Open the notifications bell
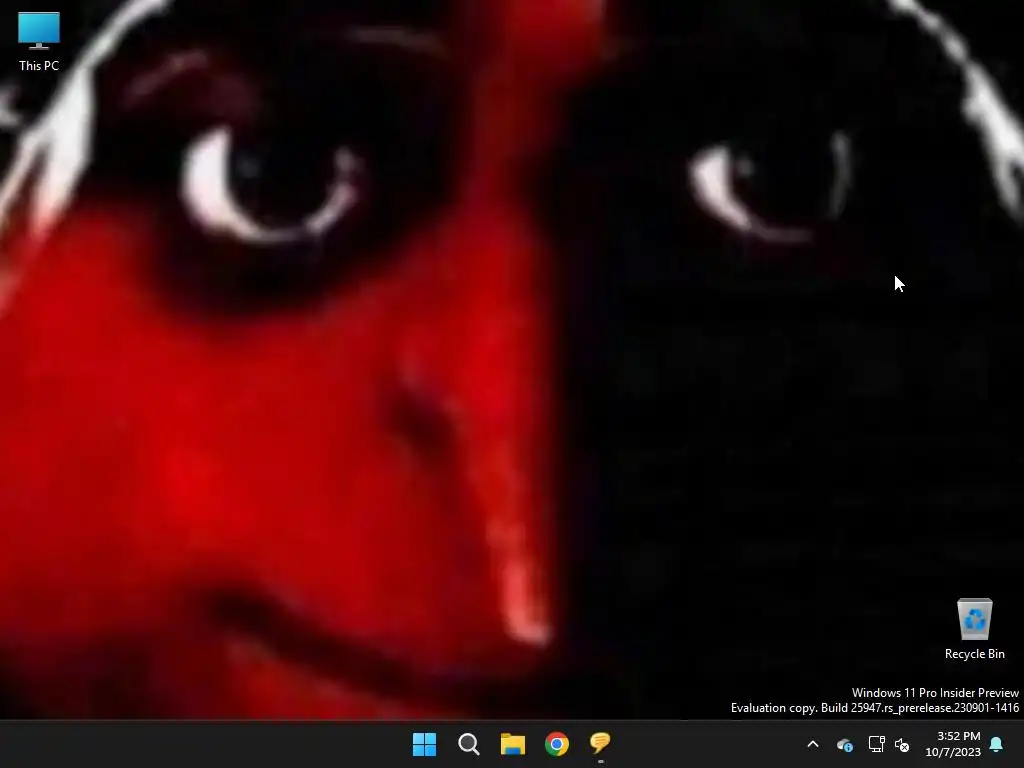 tap(997, 744)
